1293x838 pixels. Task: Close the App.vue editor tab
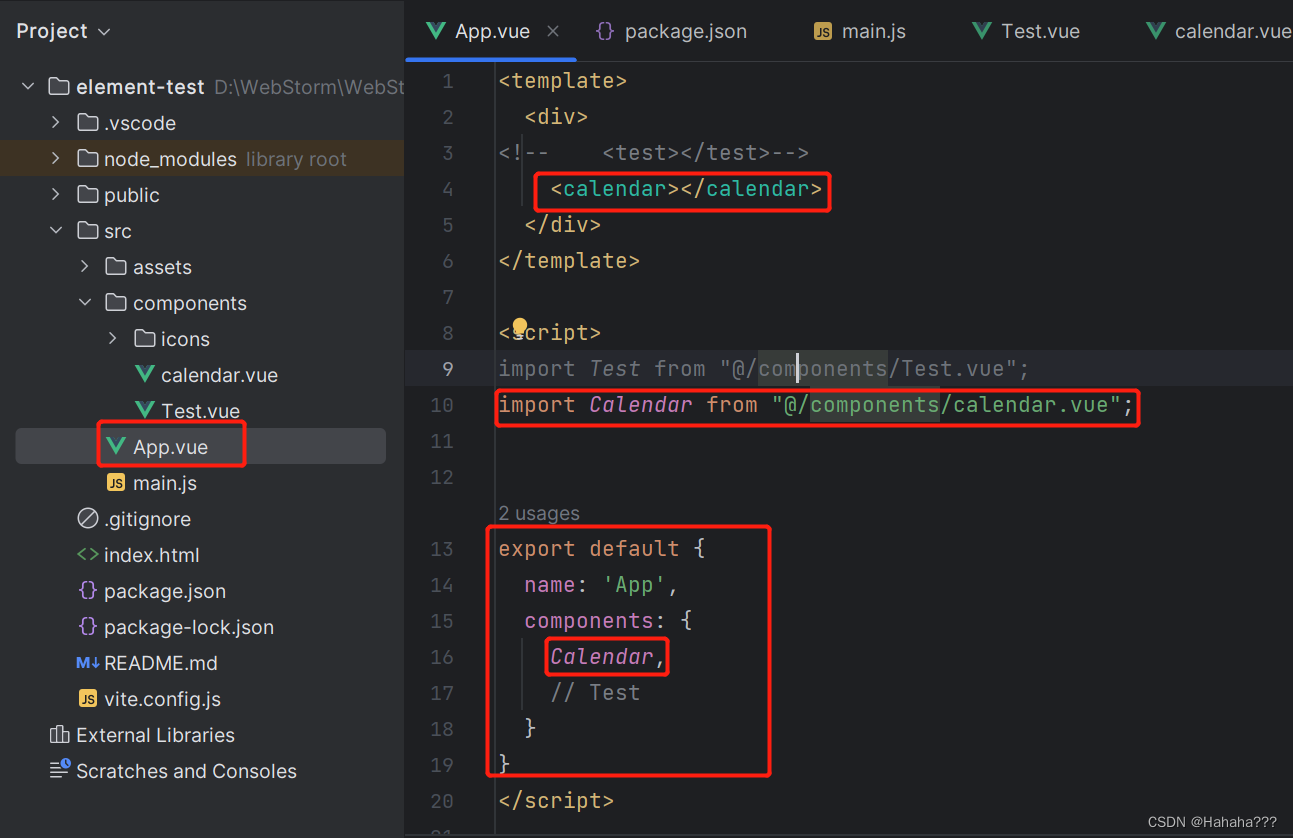553,31
